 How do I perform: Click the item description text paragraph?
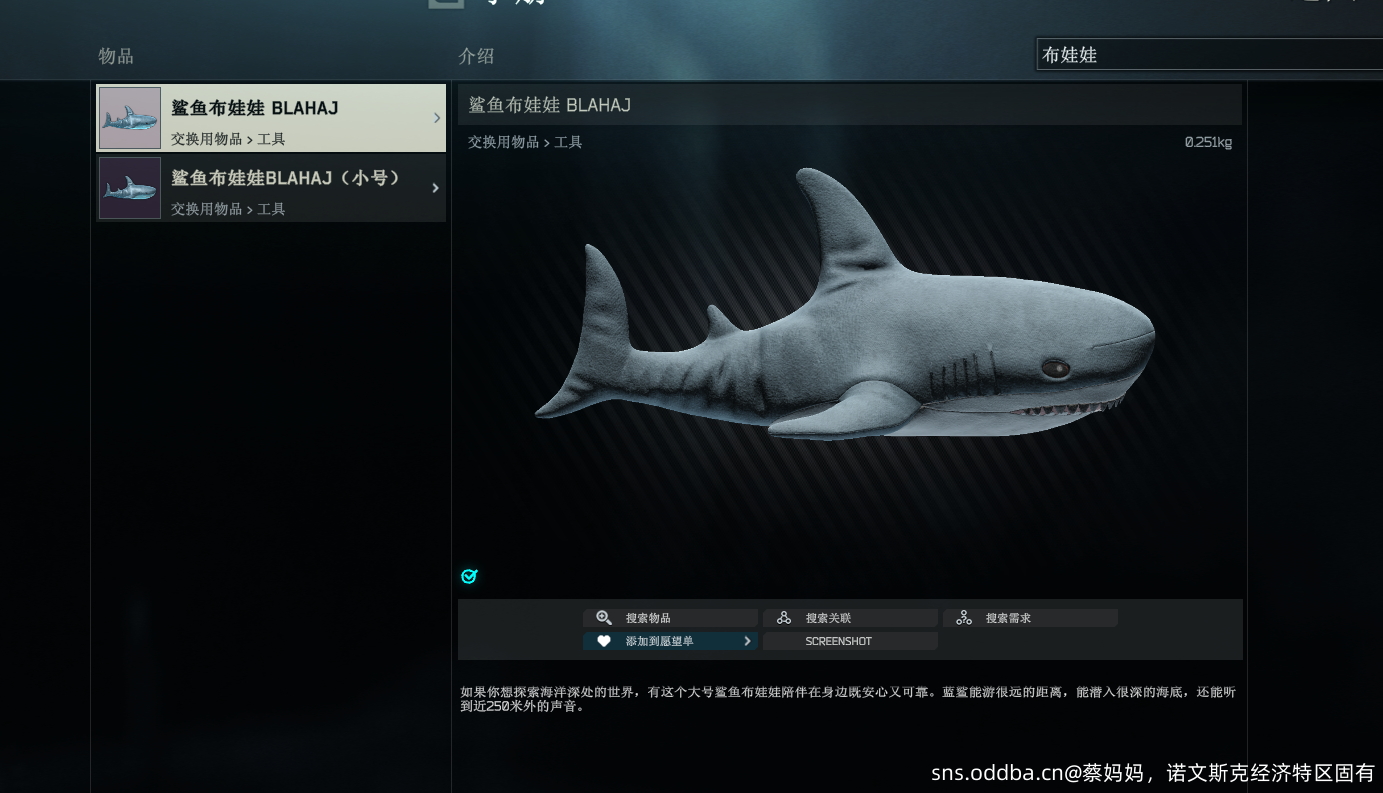tap(848, 698)
